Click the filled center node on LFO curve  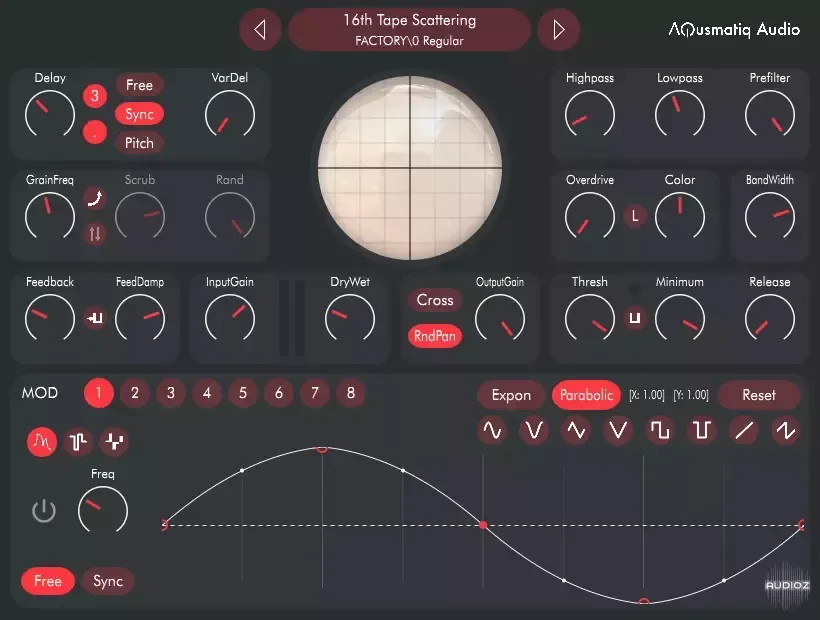click(483, 525)
